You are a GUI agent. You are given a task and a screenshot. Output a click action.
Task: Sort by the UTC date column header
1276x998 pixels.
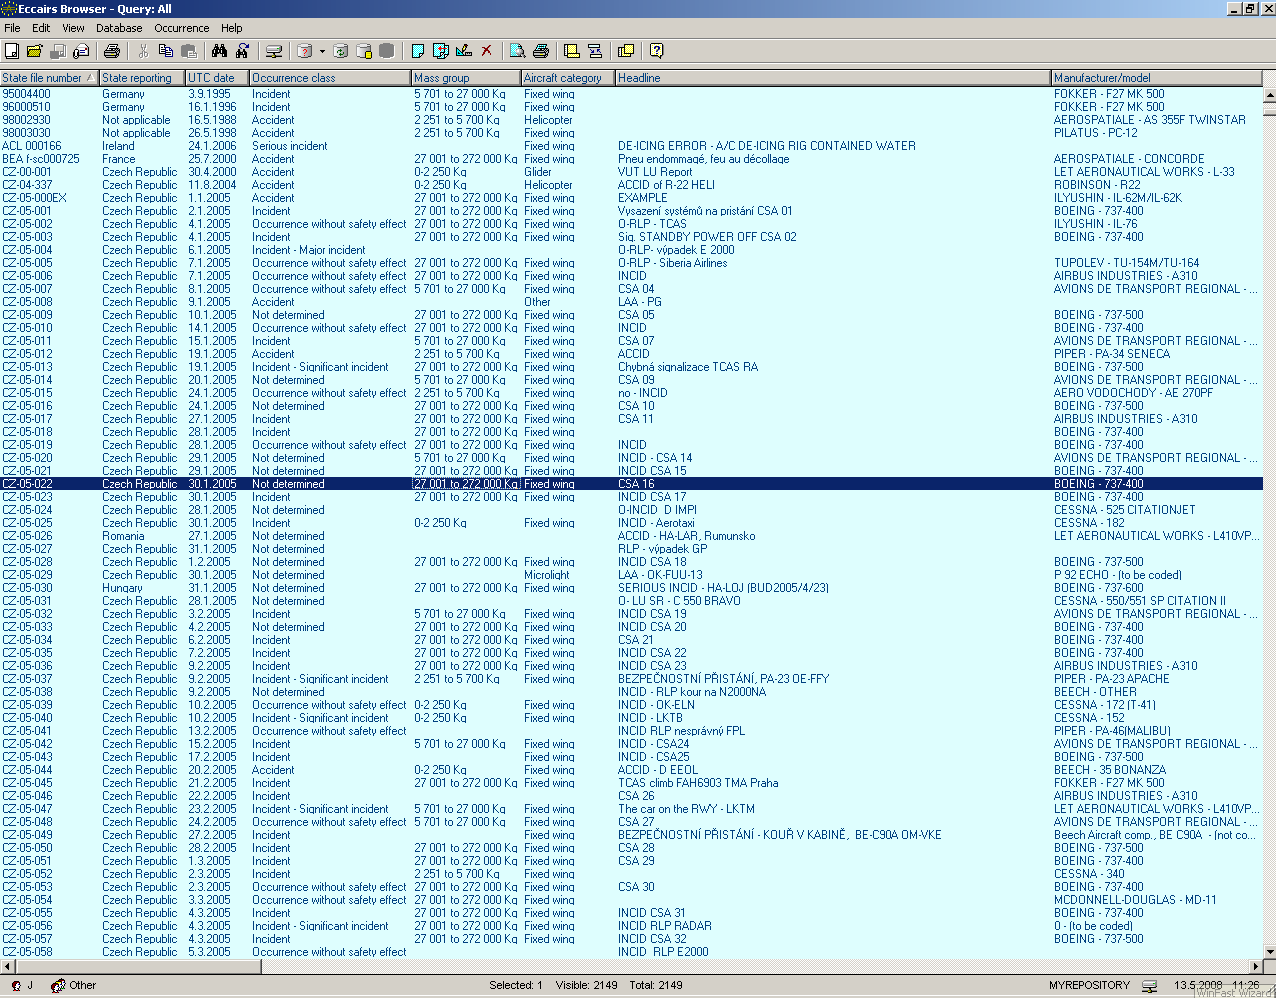(x=217, y=78)
